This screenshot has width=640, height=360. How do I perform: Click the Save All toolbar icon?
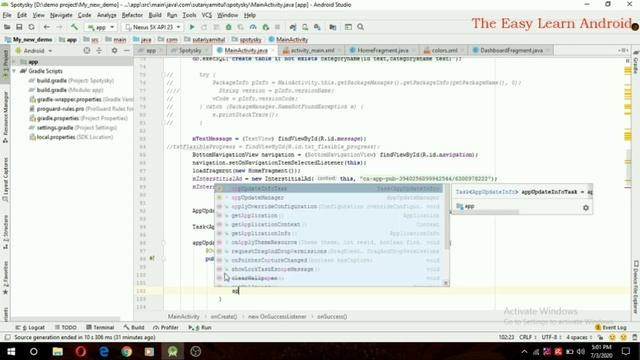click(x=19, y=27)
